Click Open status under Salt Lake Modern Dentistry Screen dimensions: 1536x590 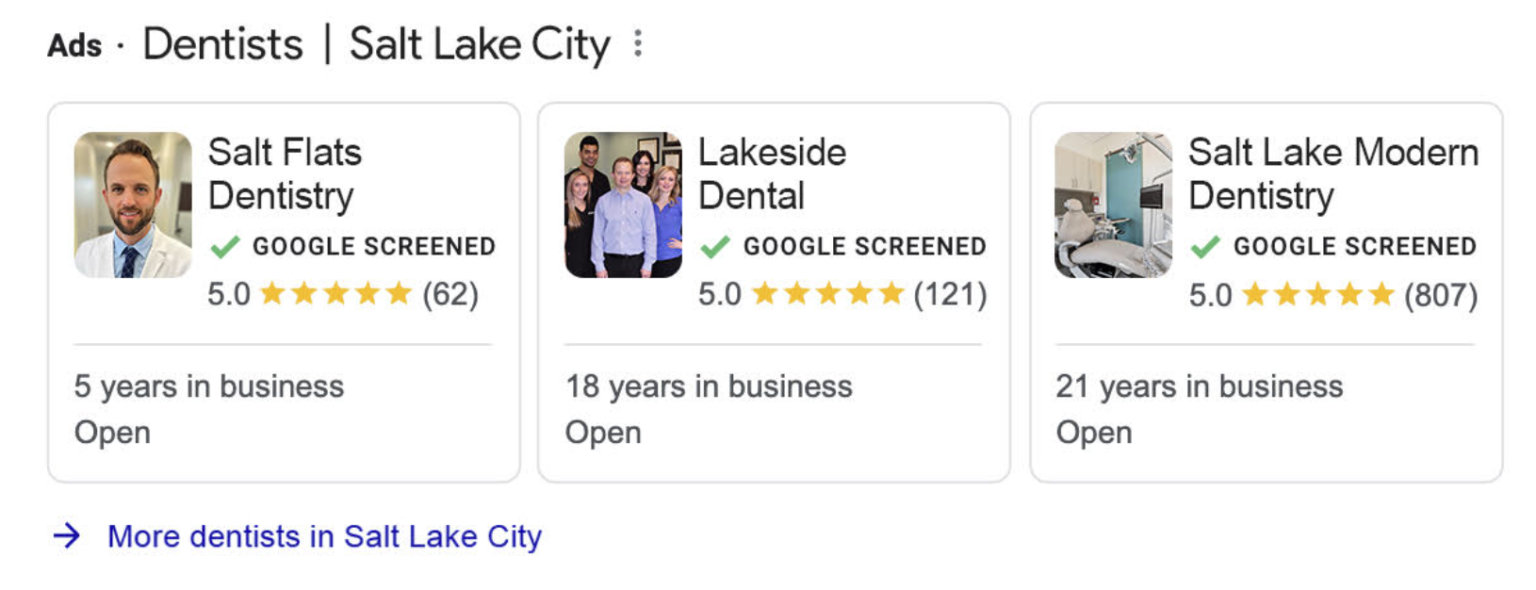click(1094, 432)
